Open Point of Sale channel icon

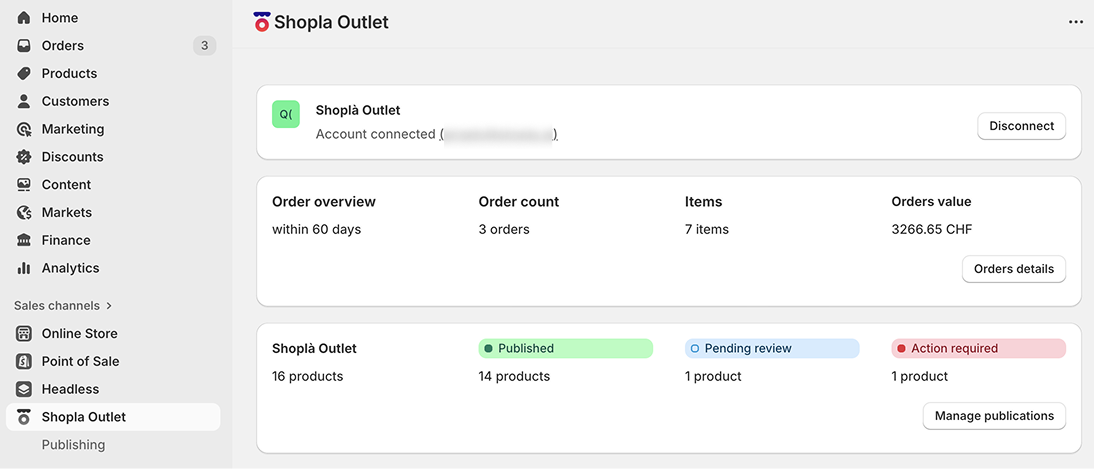[x=24, y=362]
